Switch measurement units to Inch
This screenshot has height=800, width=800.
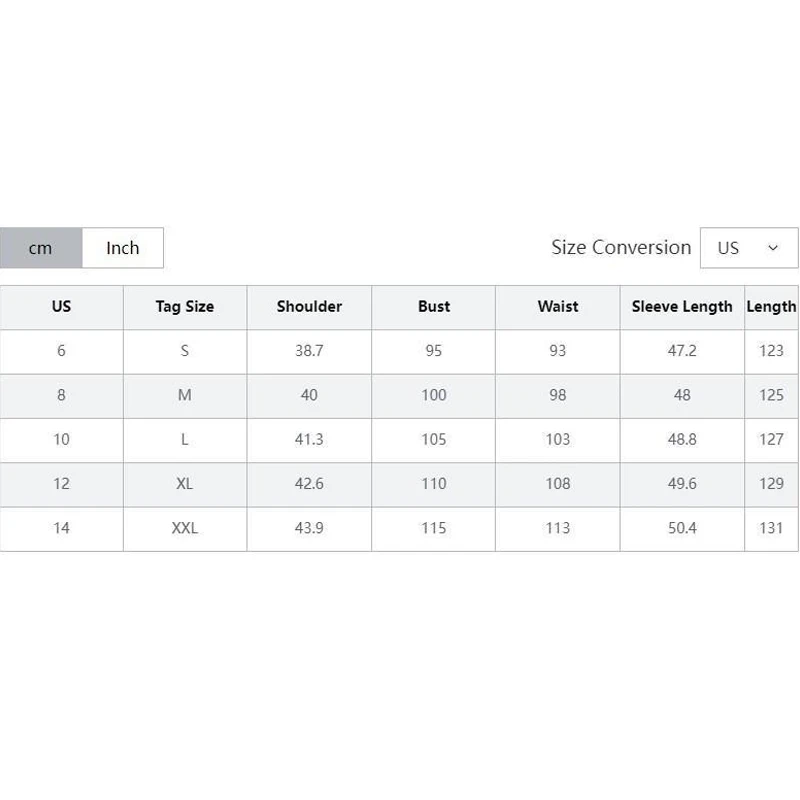[x=122, y=248]
